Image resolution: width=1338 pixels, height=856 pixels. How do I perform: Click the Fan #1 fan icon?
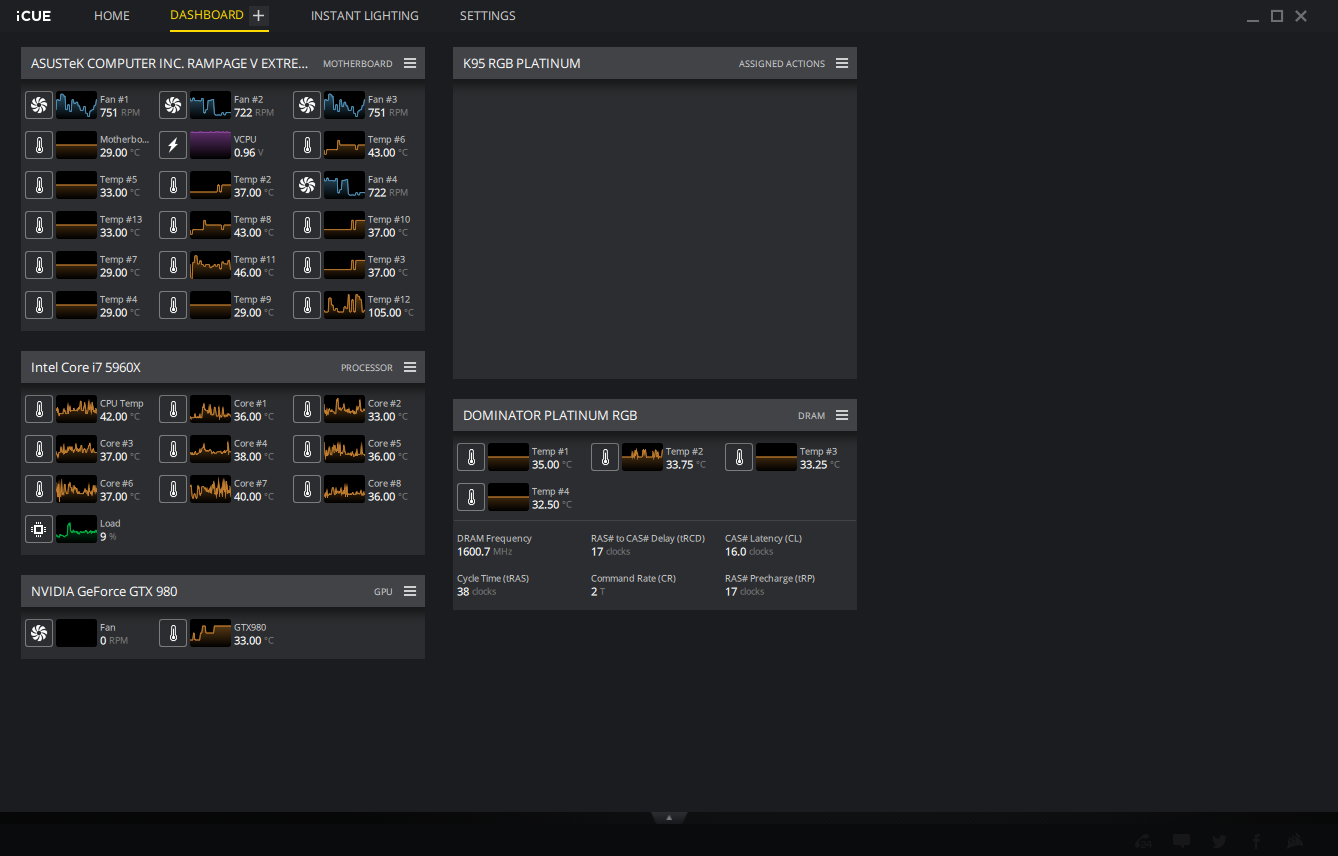coord(39,105)
